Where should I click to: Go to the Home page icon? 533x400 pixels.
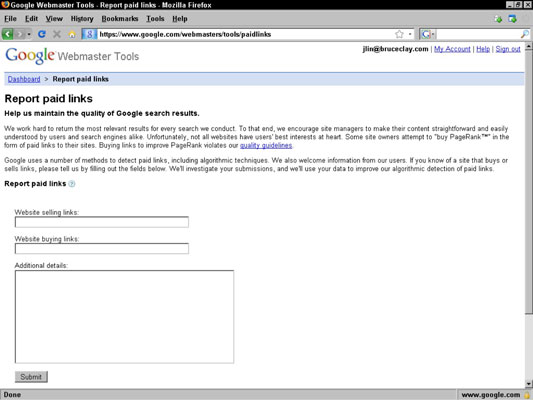(x=72, y=34)
